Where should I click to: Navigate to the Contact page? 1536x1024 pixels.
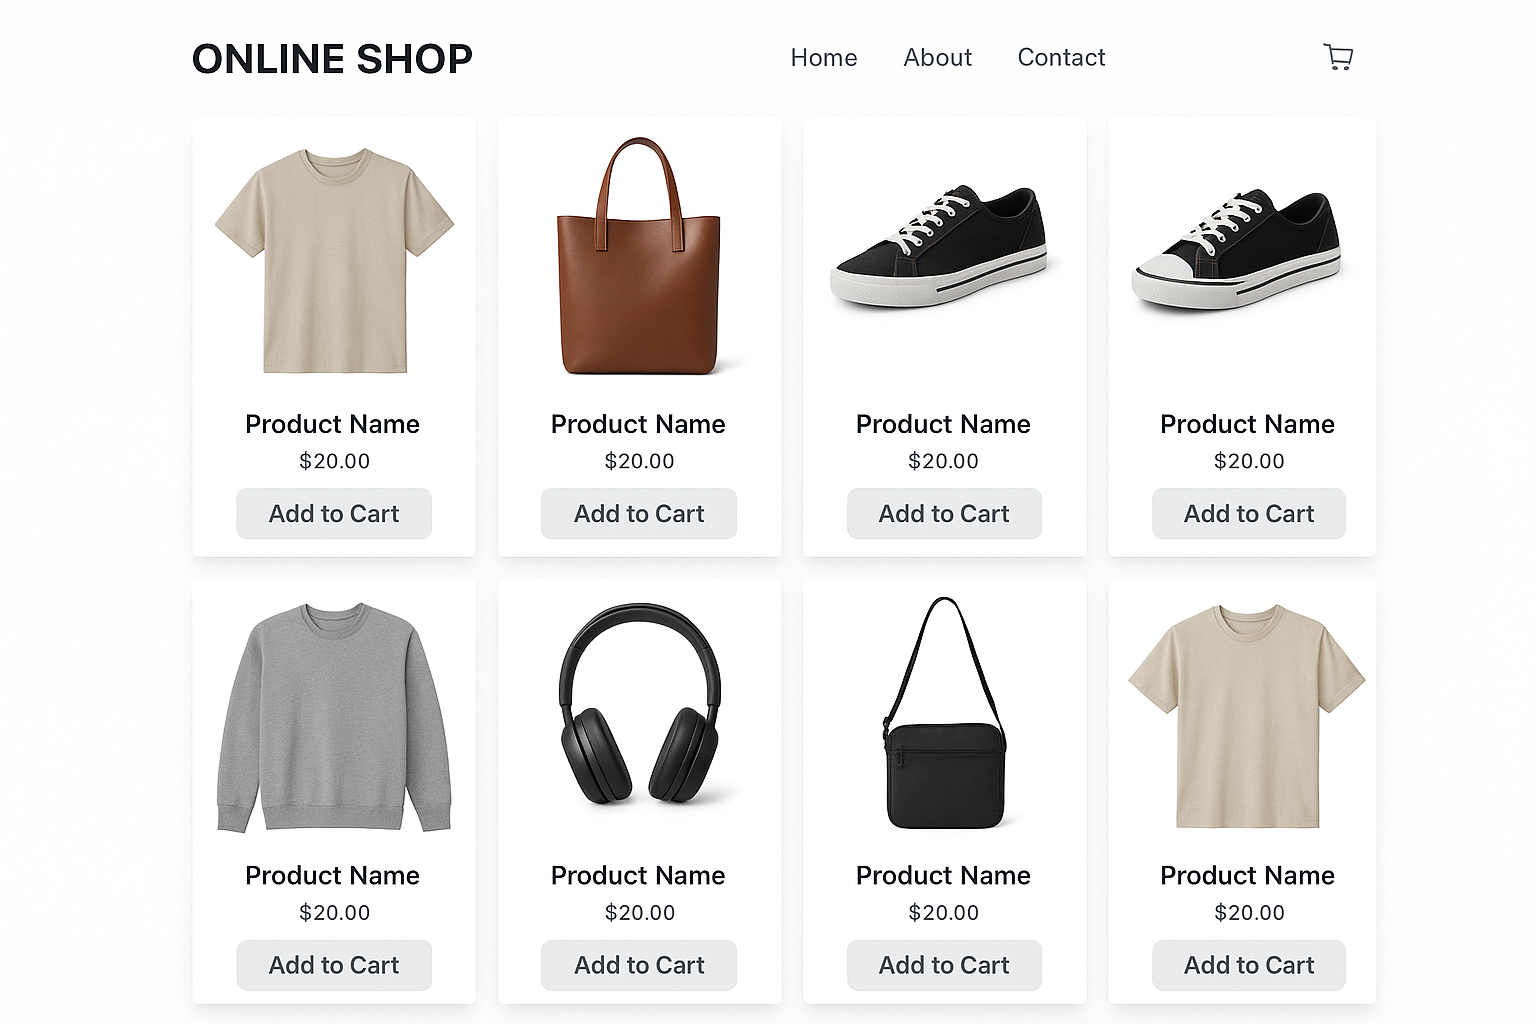pyautogui.click(x=1061, y=58)
